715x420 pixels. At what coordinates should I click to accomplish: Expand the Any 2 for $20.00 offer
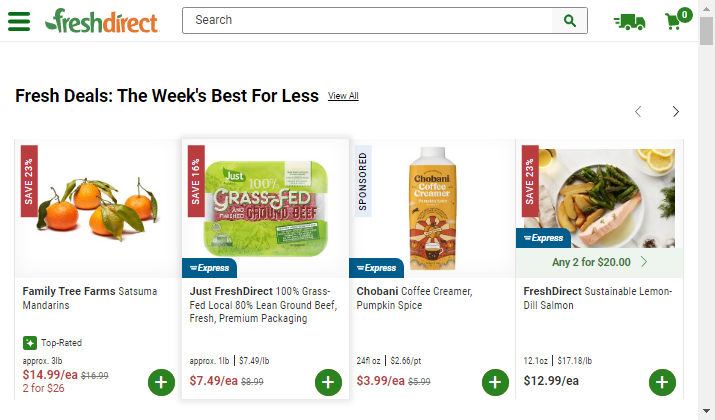click(599, 263)
